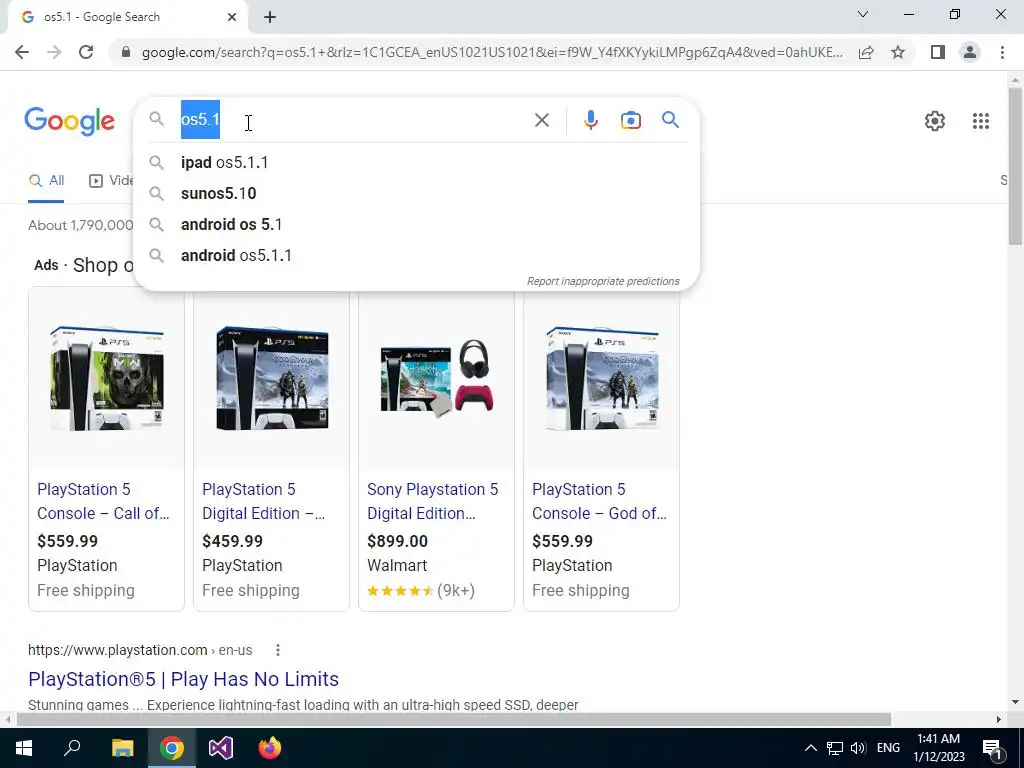Screen dimensions: 1024x768
Task: Open the Windows Start menu
Action: pyautogui.click(x=24, y=748)
